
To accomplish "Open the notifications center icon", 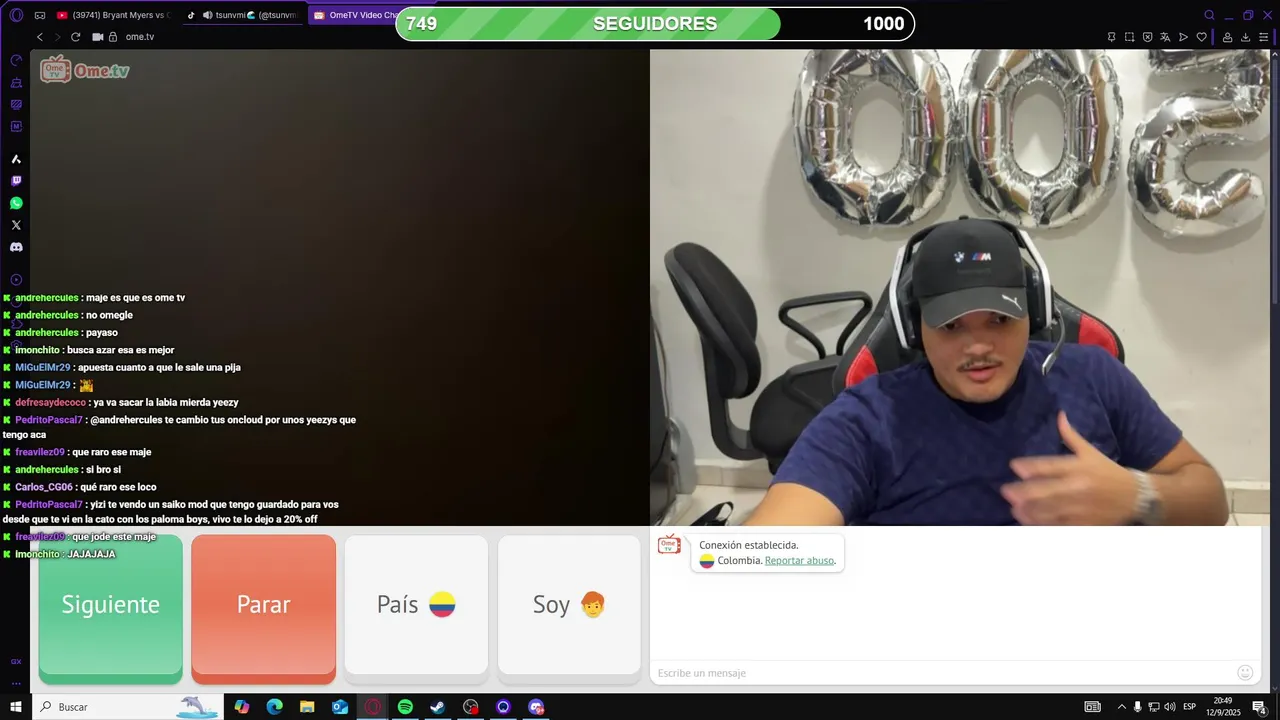I will pyautogui.click(x=1260, y=707).
